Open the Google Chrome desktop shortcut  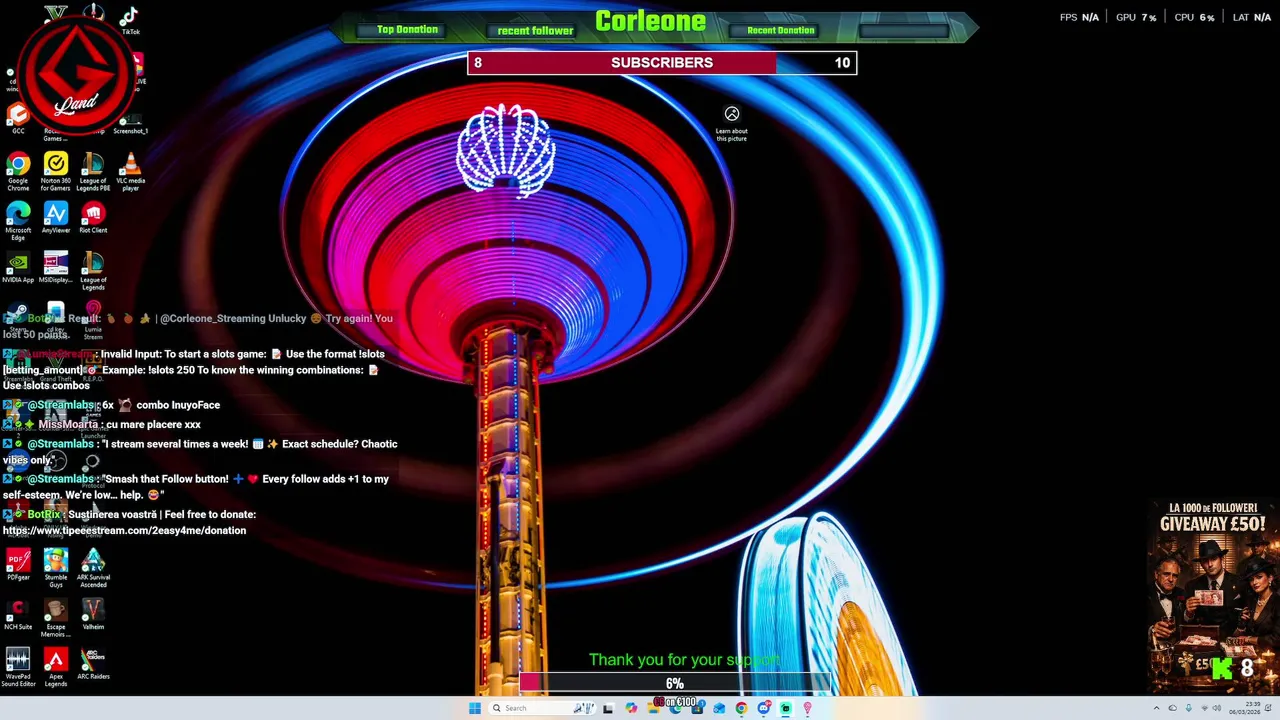tap(18, 172)
